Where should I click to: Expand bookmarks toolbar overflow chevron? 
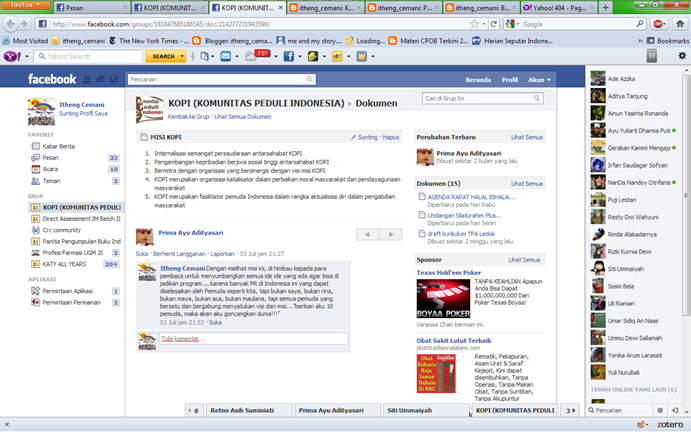640,41
